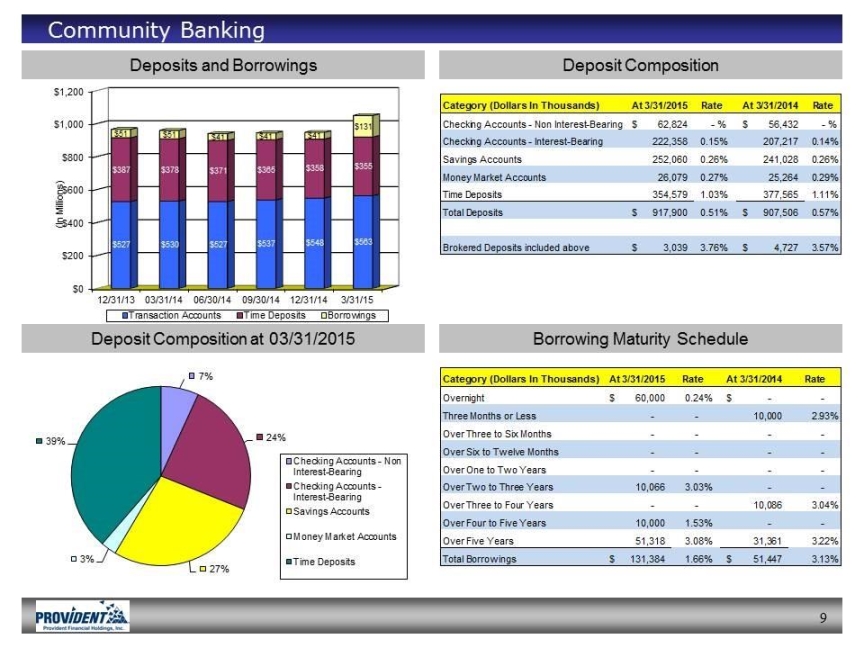Click the Over Four to Five Years row
Screen dimensions: 864x648
pyautogui.click(x=640, y=523)
